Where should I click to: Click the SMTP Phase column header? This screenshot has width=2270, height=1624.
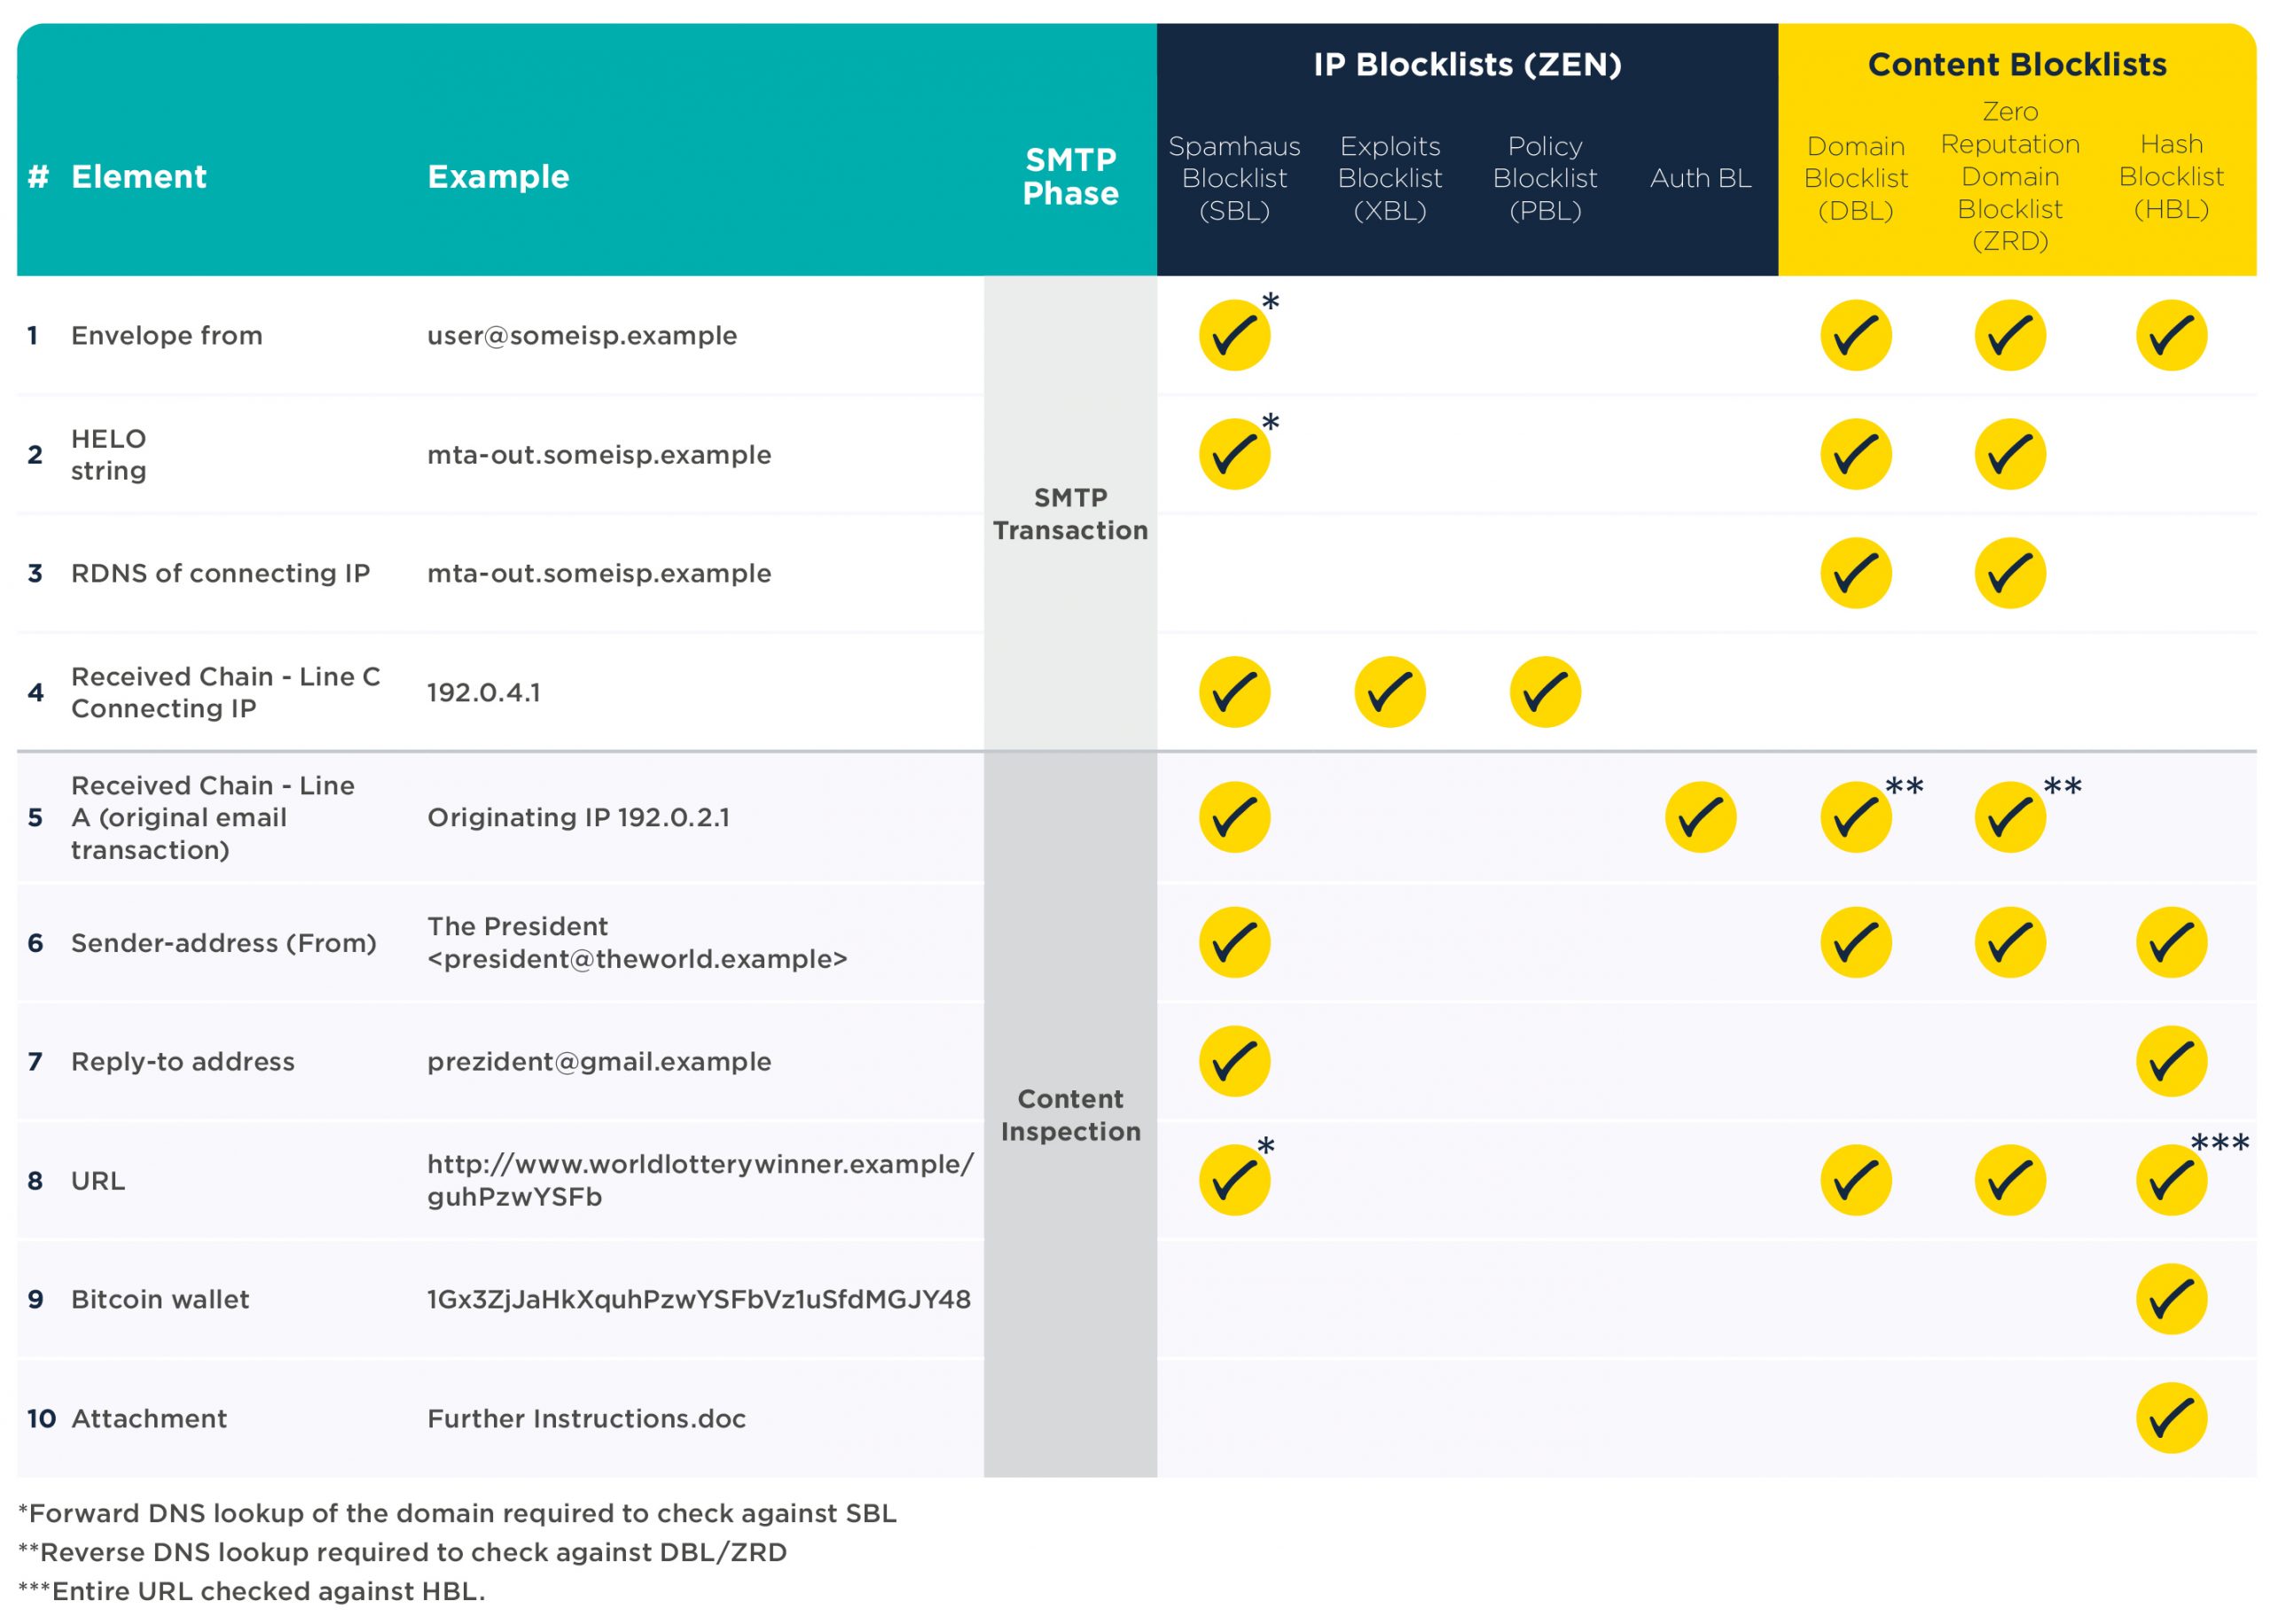[x=1070, y=176]
